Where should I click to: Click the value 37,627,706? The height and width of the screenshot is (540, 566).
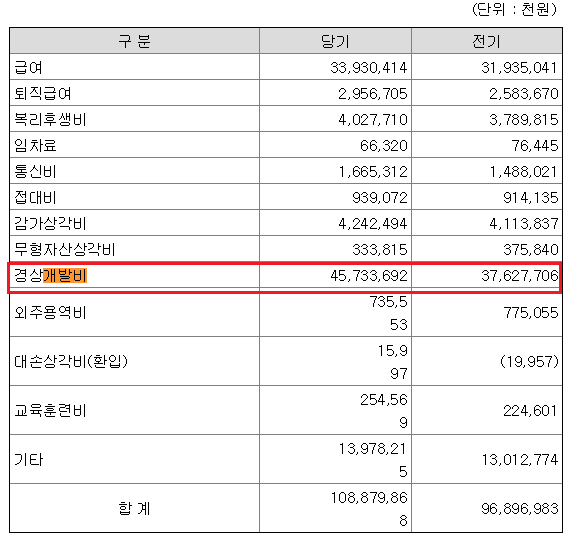519,276
